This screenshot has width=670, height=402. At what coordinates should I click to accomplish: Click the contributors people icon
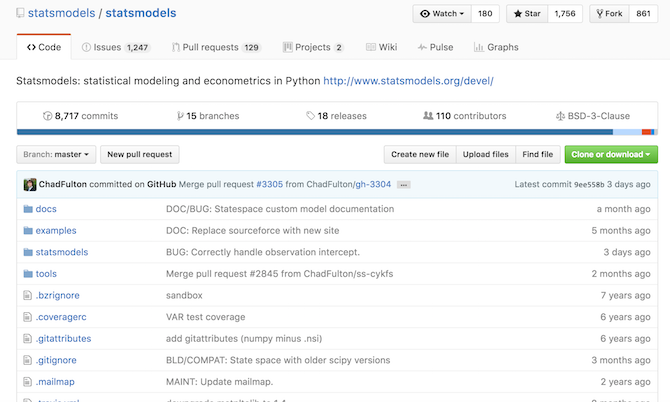click(428, 116)
